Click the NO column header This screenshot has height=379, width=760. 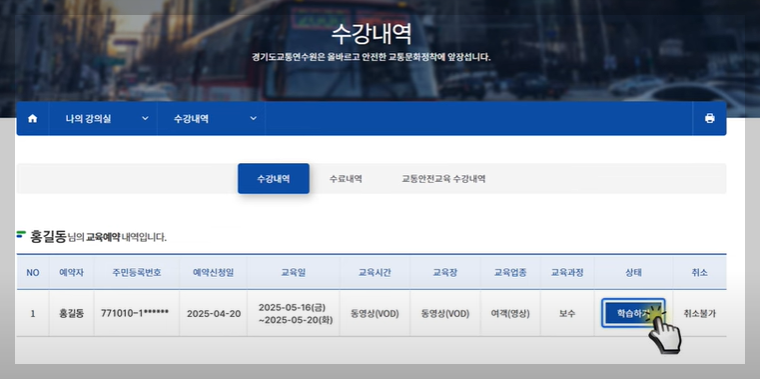tap(32, 272)
